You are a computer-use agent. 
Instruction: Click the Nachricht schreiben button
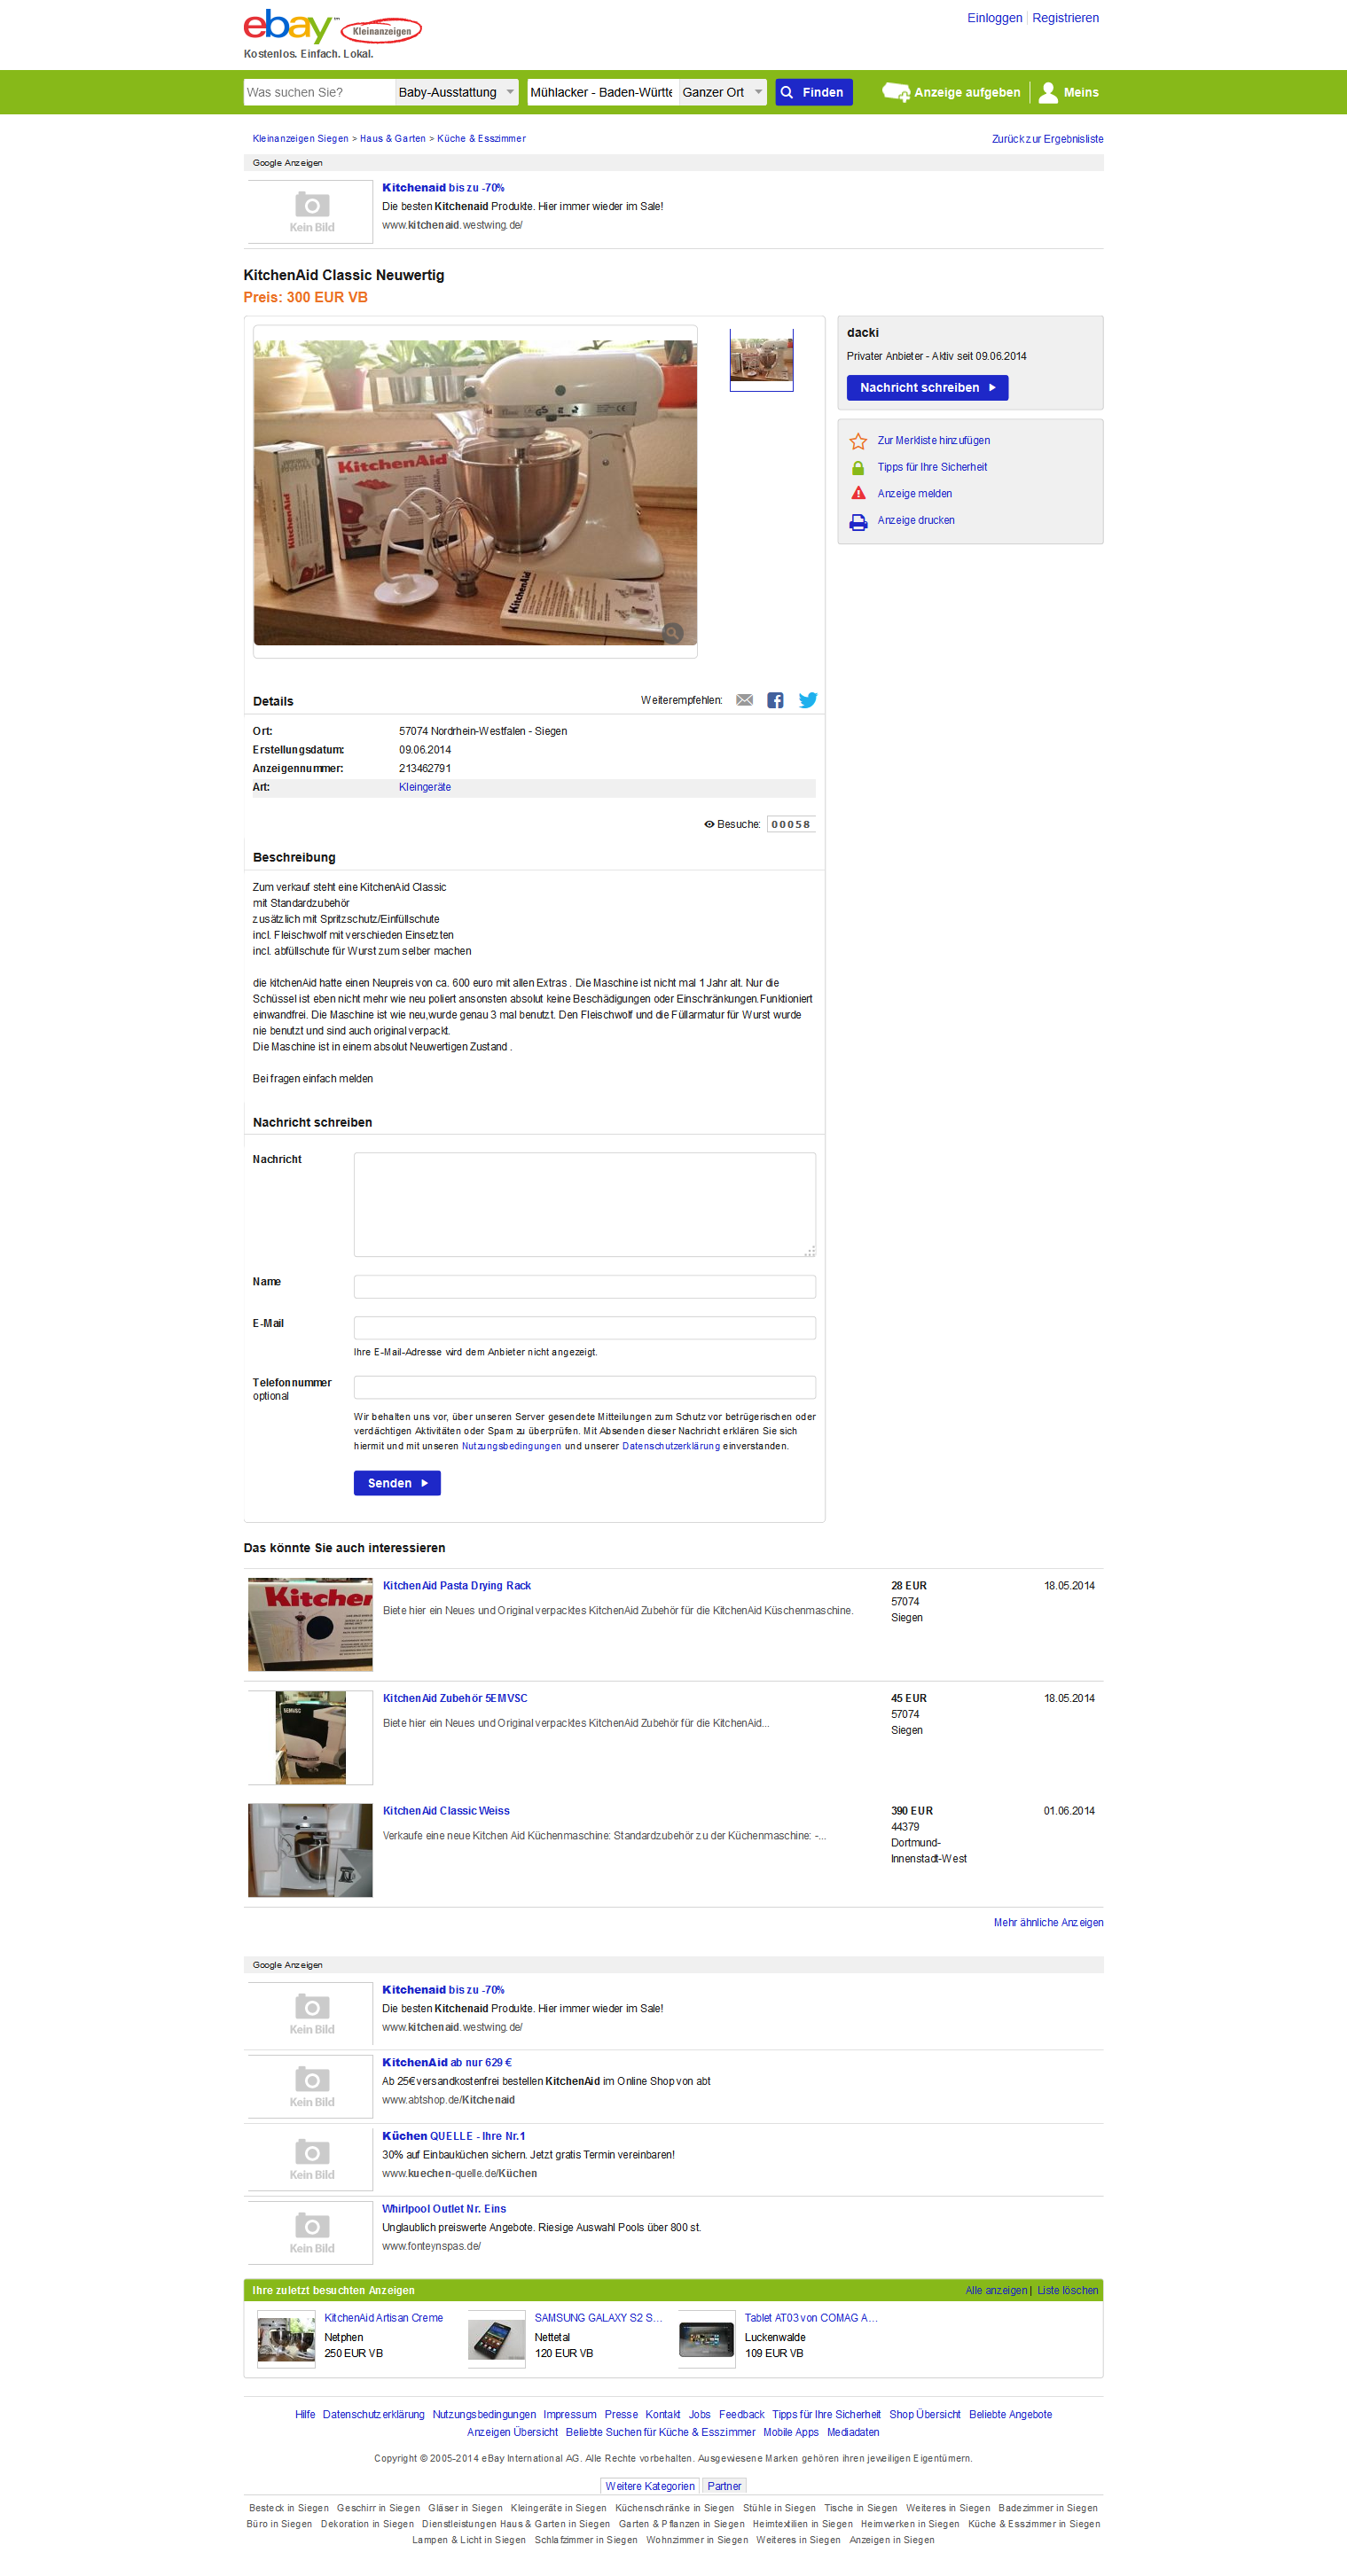[x=927, y=388]
